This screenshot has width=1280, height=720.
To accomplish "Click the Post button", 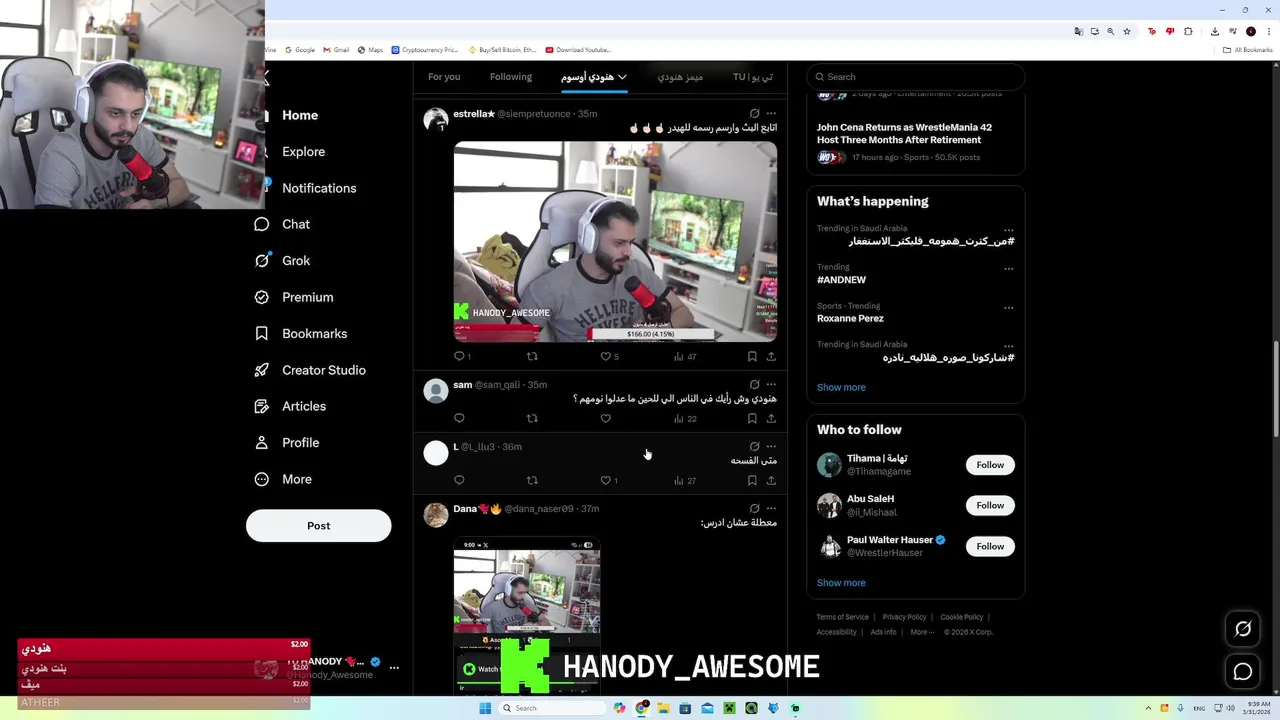I will tap(318, 526).
